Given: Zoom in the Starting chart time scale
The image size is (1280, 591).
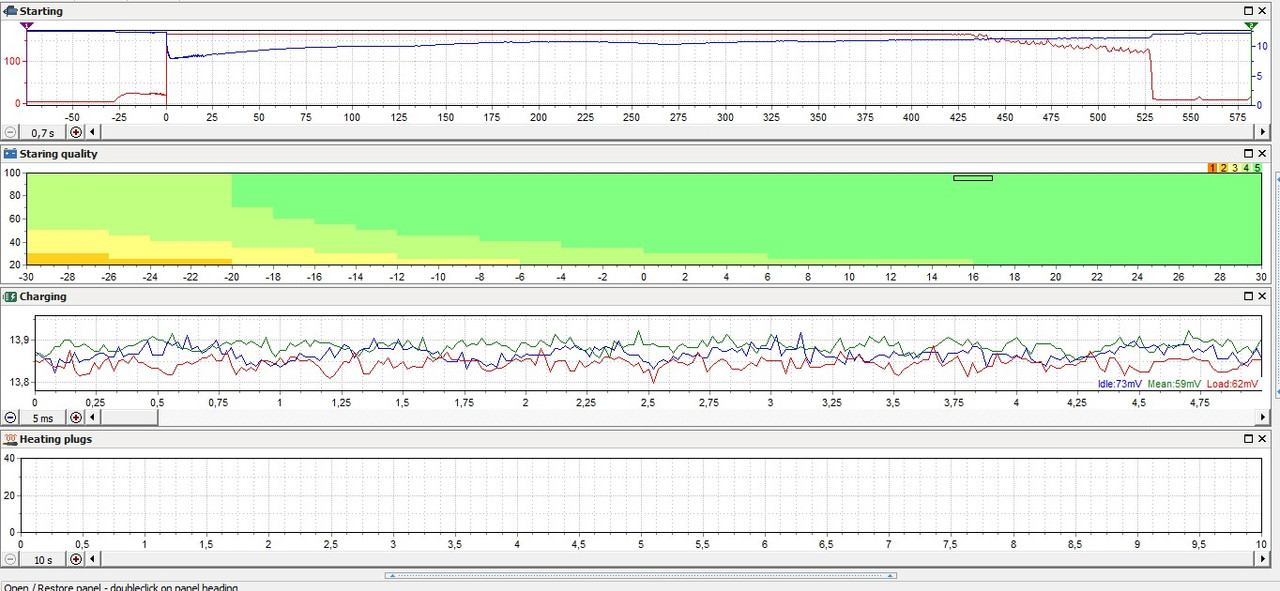Looking at the screenshot, I should click(x=76, y=132).
